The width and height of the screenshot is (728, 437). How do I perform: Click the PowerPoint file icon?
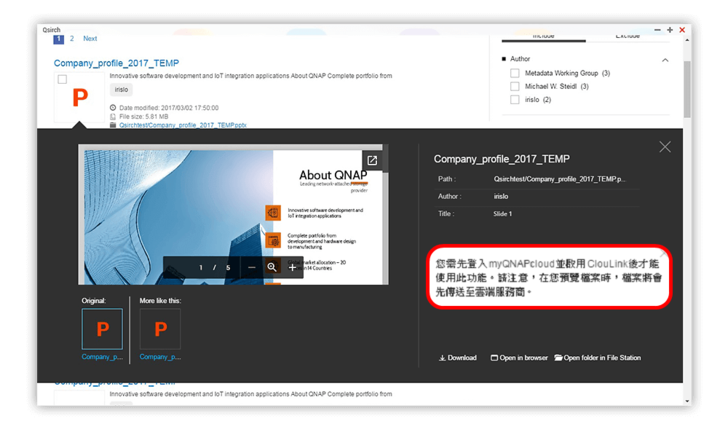[x=80, y=98]
